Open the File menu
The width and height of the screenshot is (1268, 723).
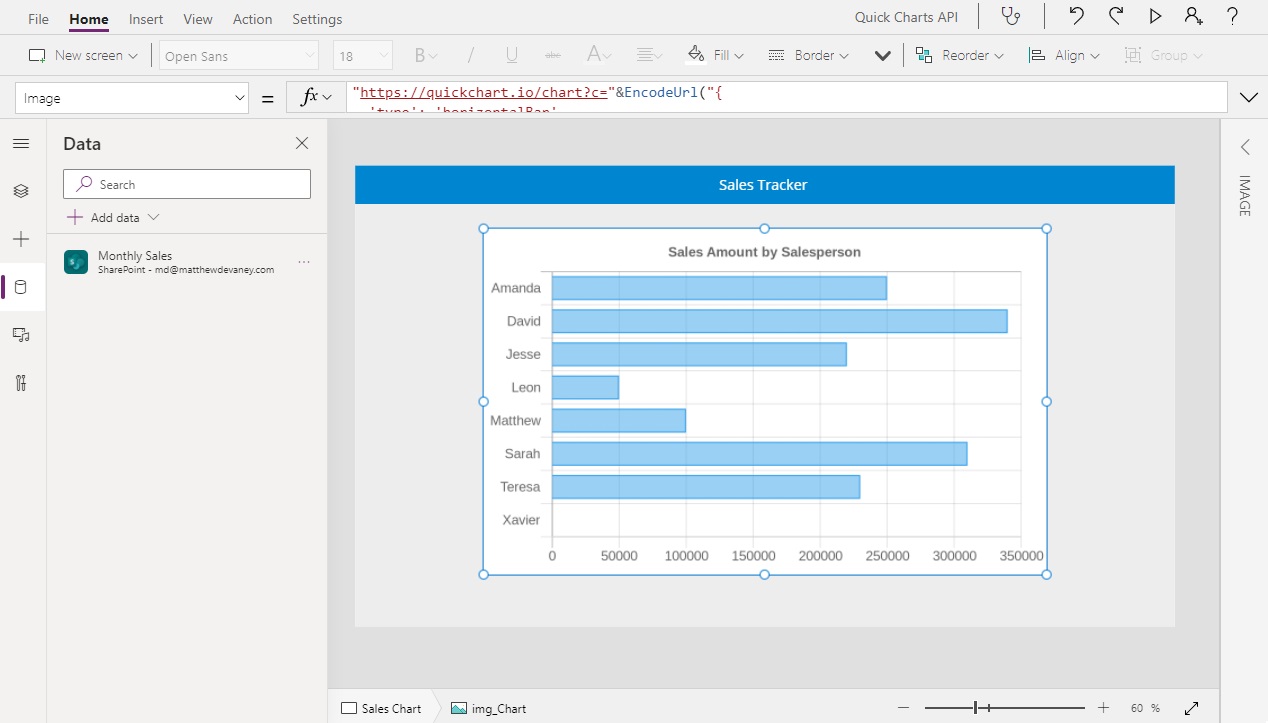pyautogui.click(x=38, y=19)
